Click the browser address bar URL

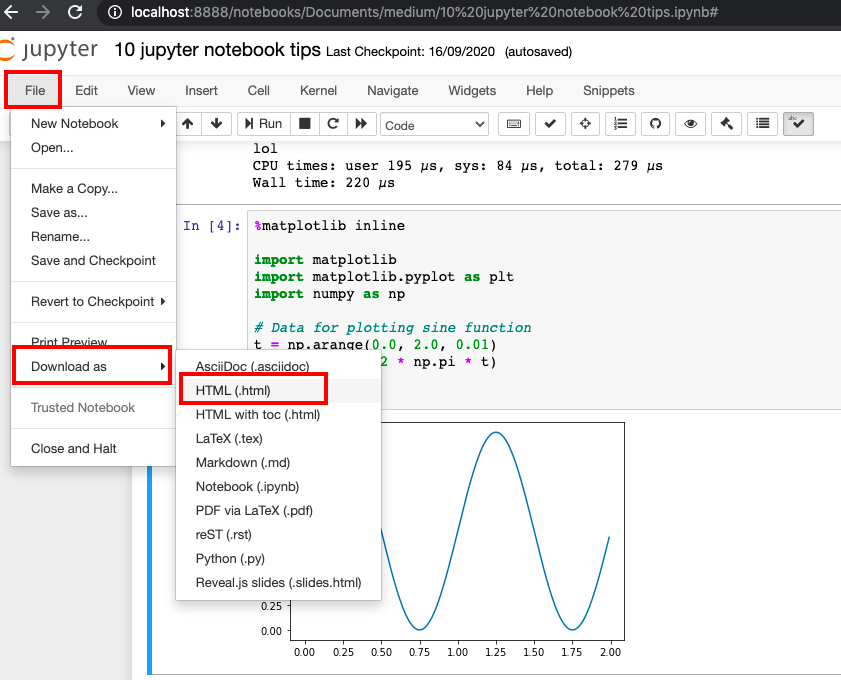pyautogui.click(x=424, y=12)
